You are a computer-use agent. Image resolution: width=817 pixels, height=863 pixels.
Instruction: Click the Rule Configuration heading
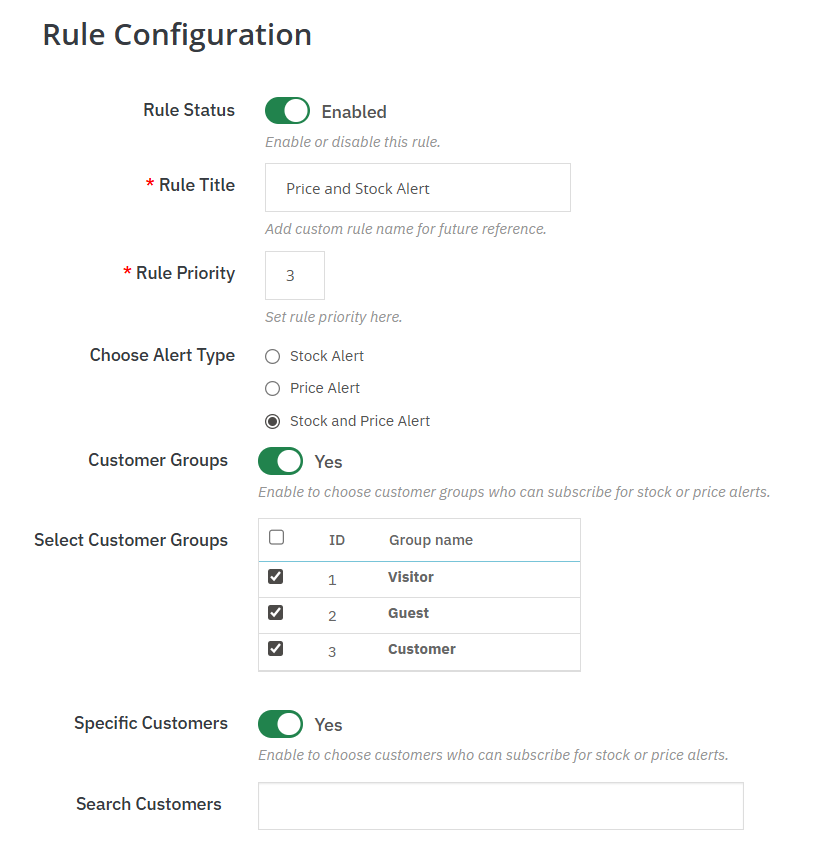(177, 35)
